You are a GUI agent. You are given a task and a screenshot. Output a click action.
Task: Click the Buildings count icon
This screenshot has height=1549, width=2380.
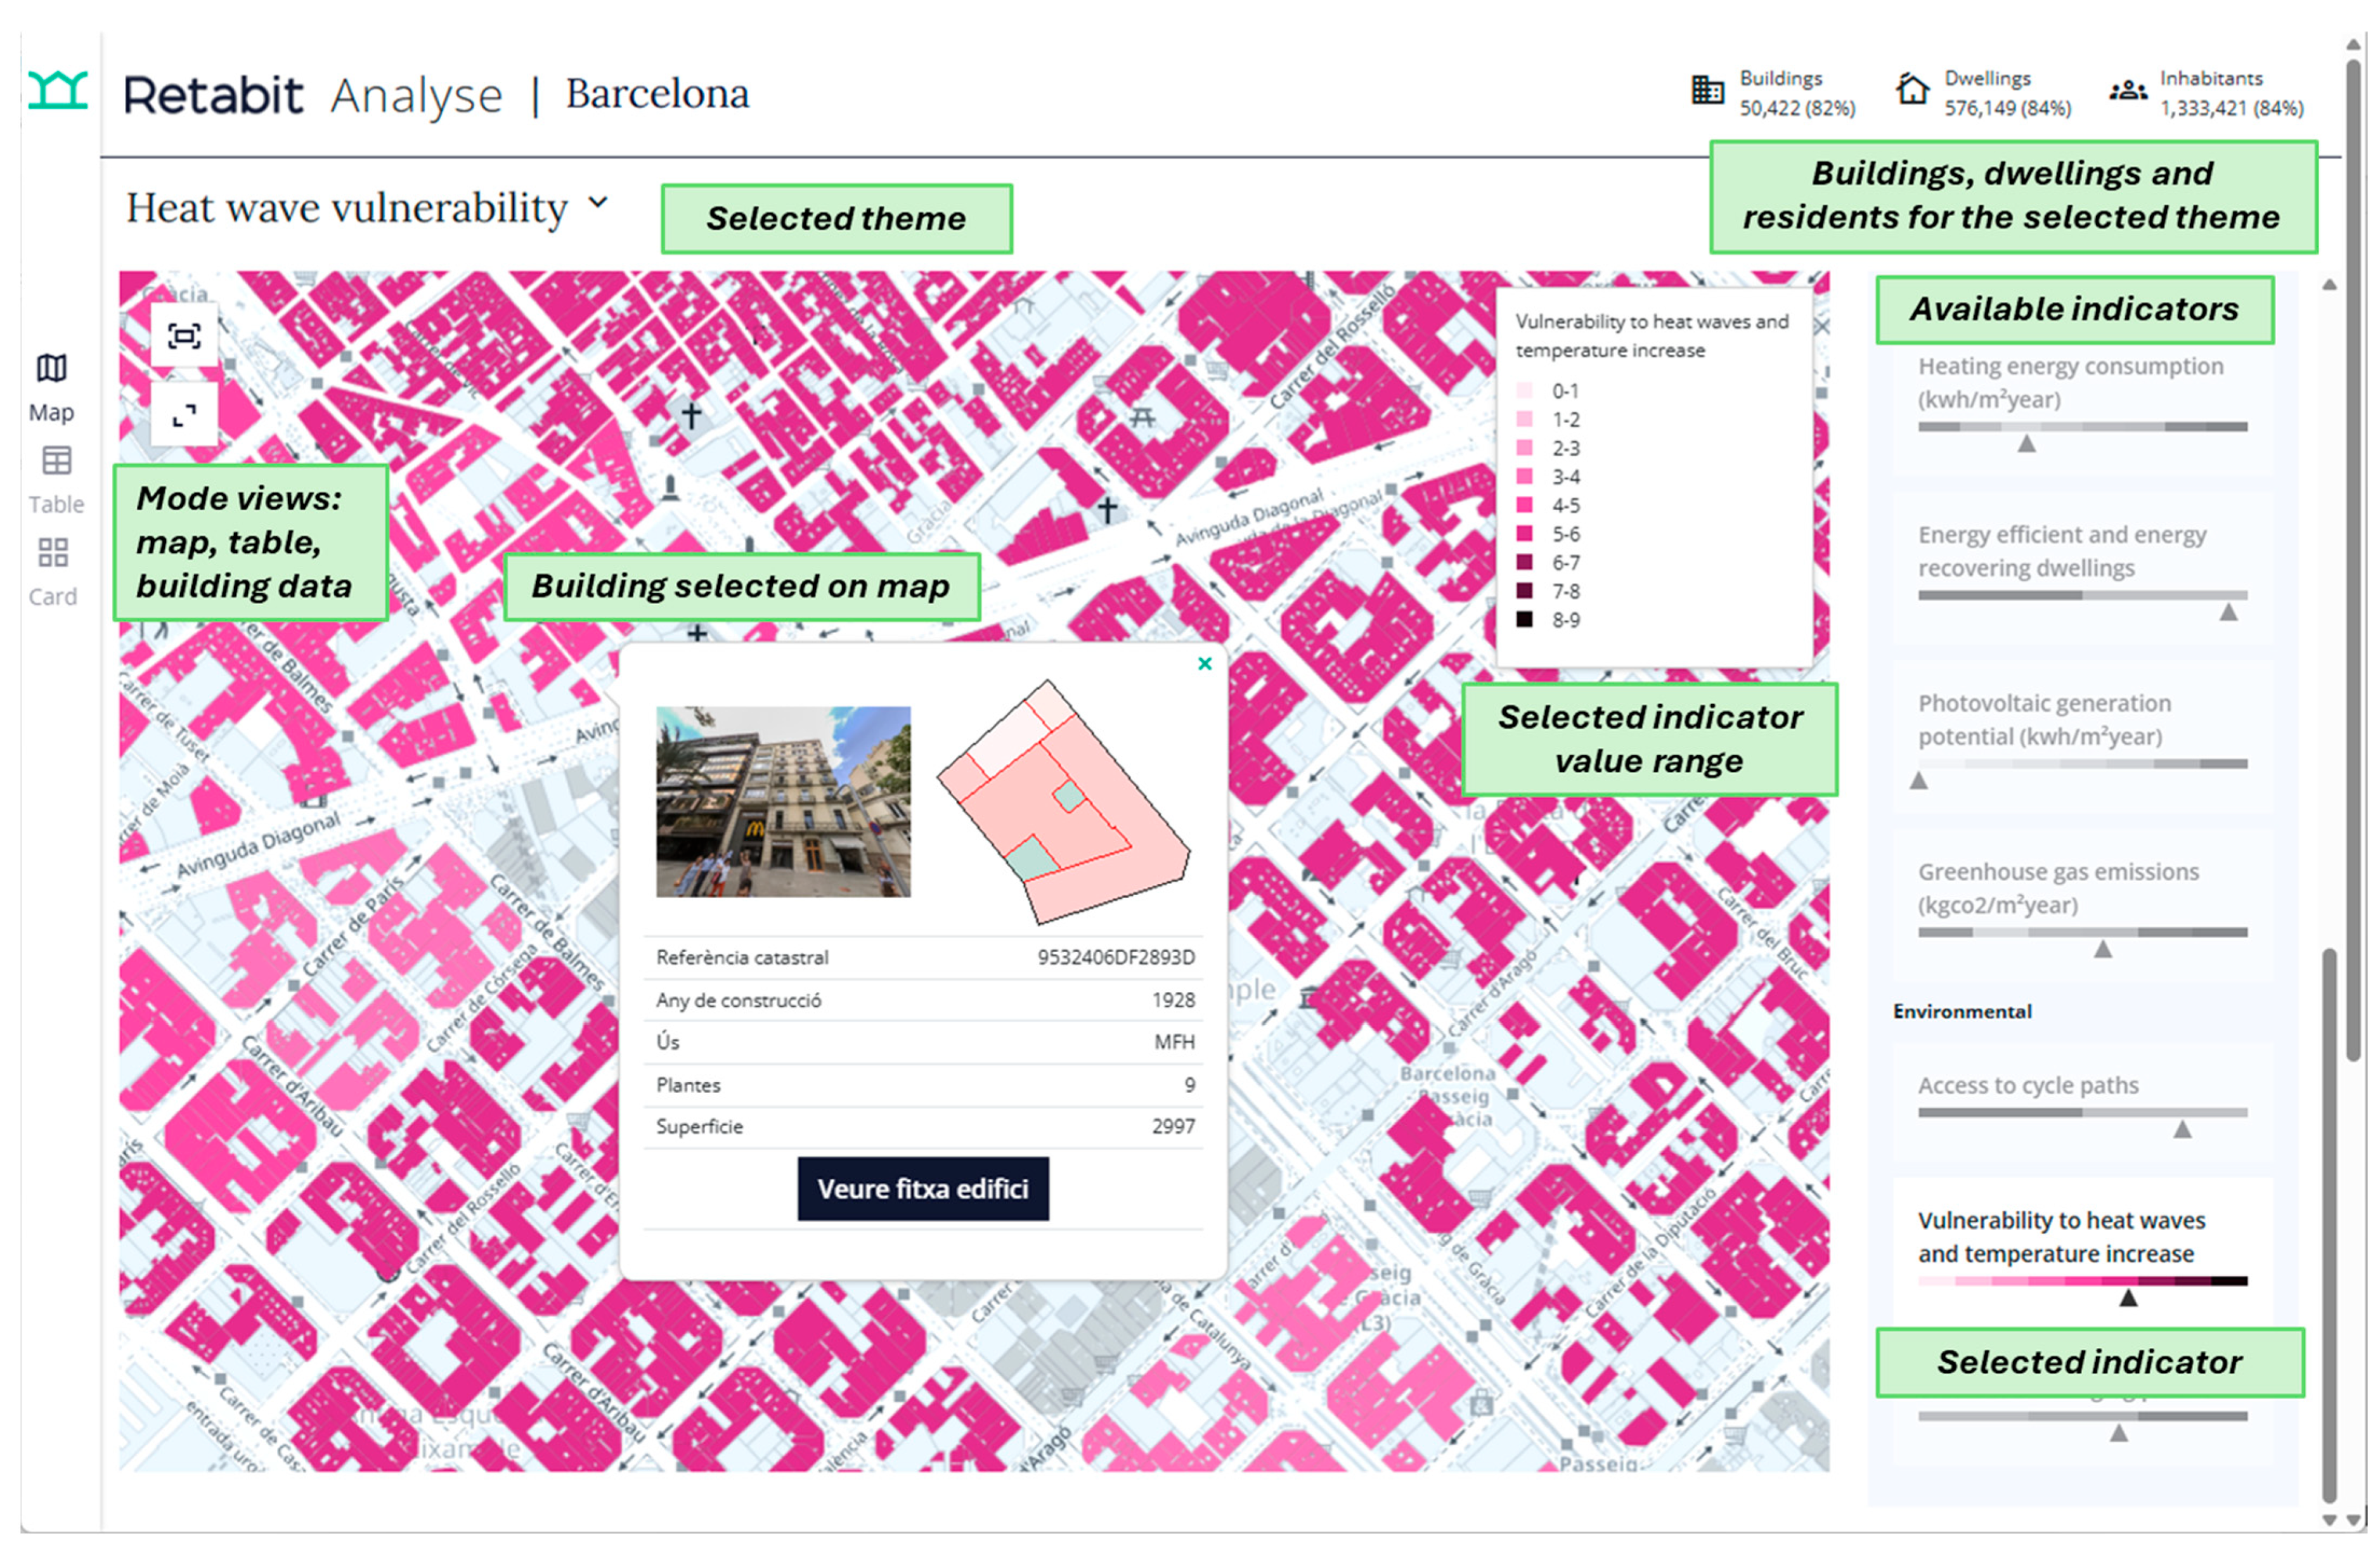coord(1707,90)
